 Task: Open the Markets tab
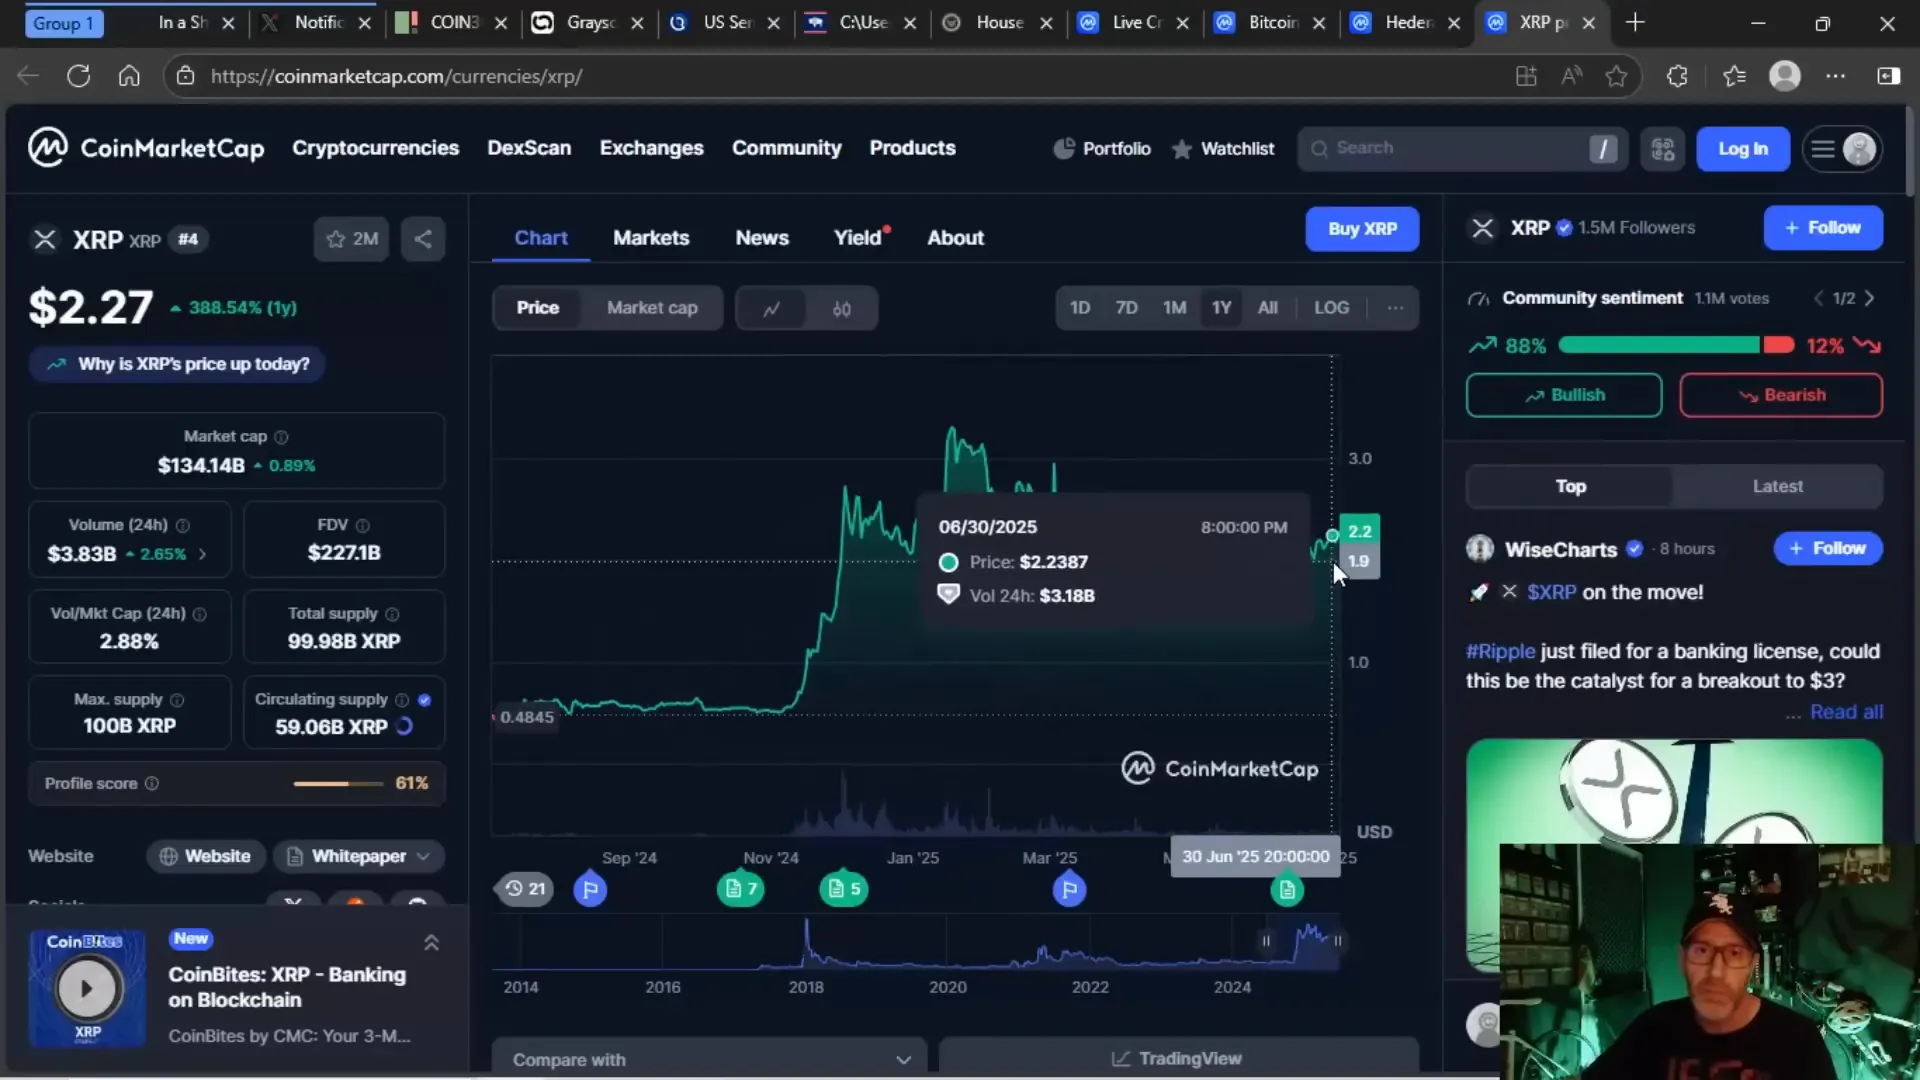point(651,238)
